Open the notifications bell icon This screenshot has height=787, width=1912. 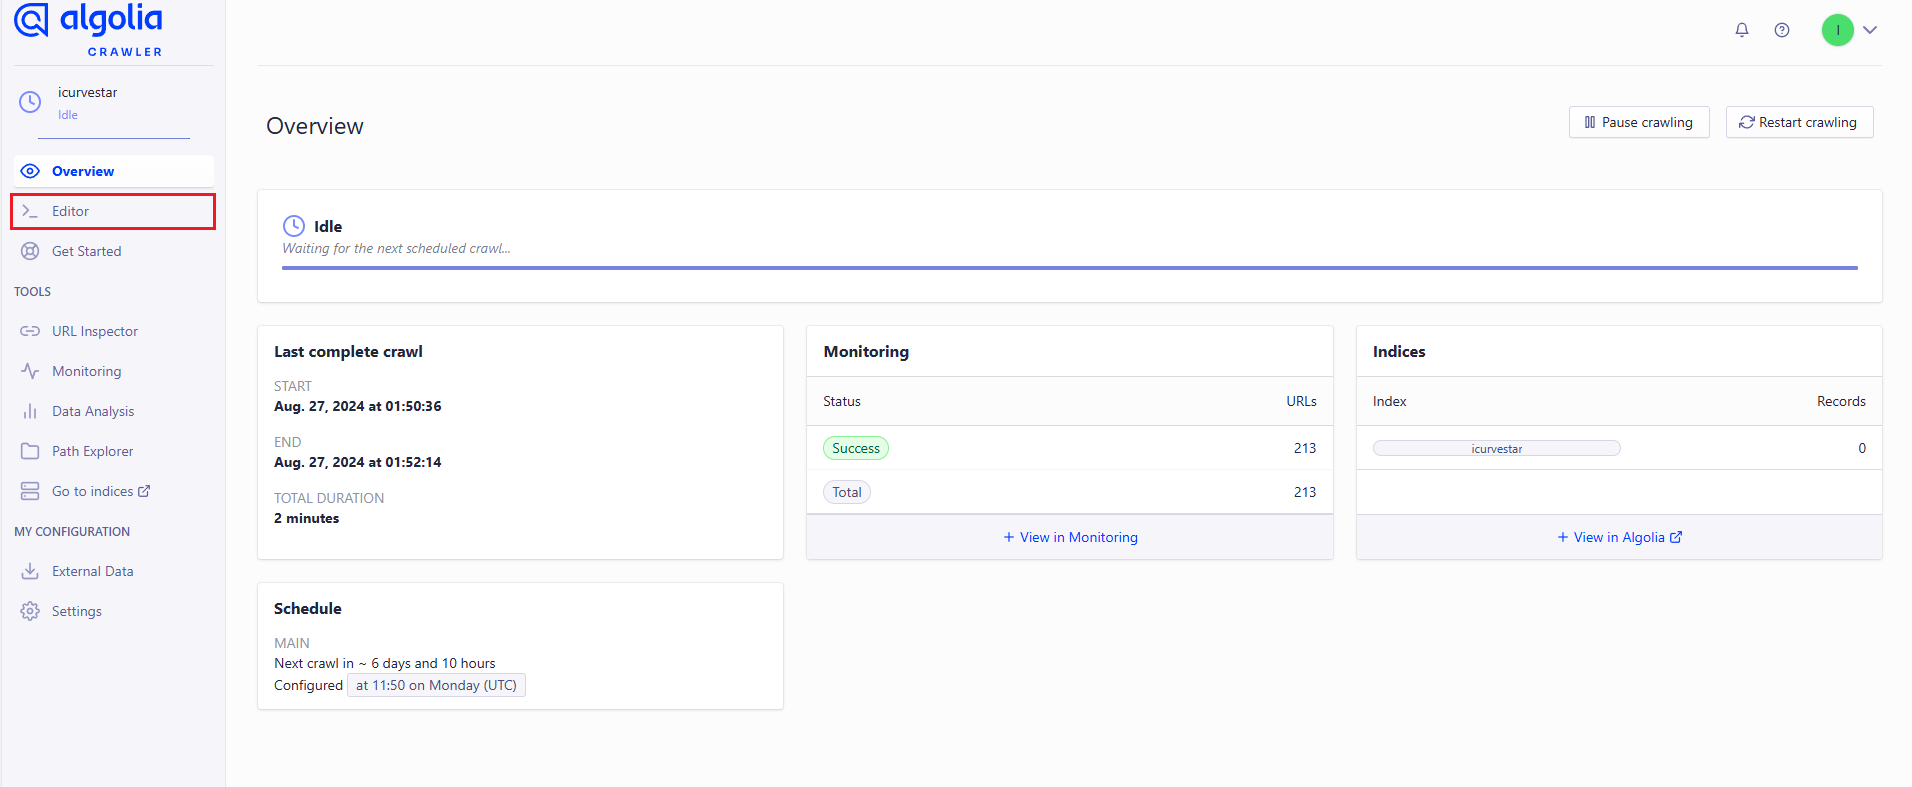pos(1741,30)
